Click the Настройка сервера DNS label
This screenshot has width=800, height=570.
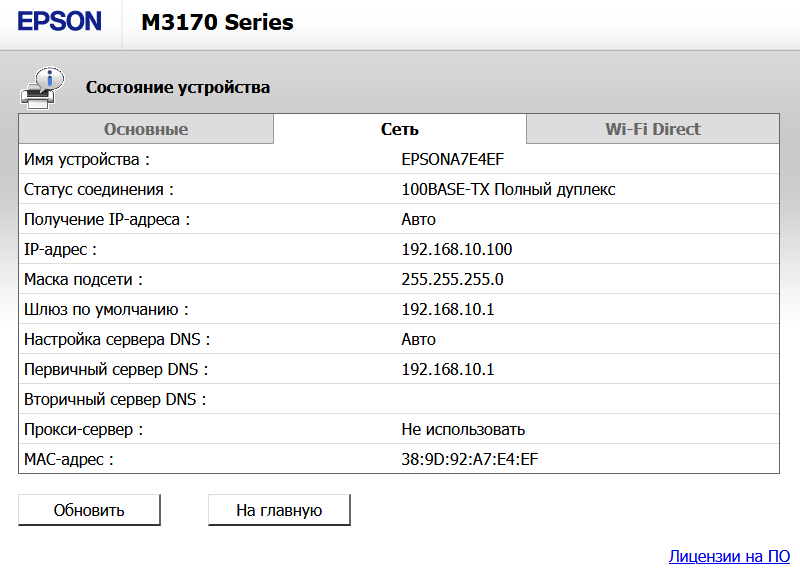coord(117,339)
